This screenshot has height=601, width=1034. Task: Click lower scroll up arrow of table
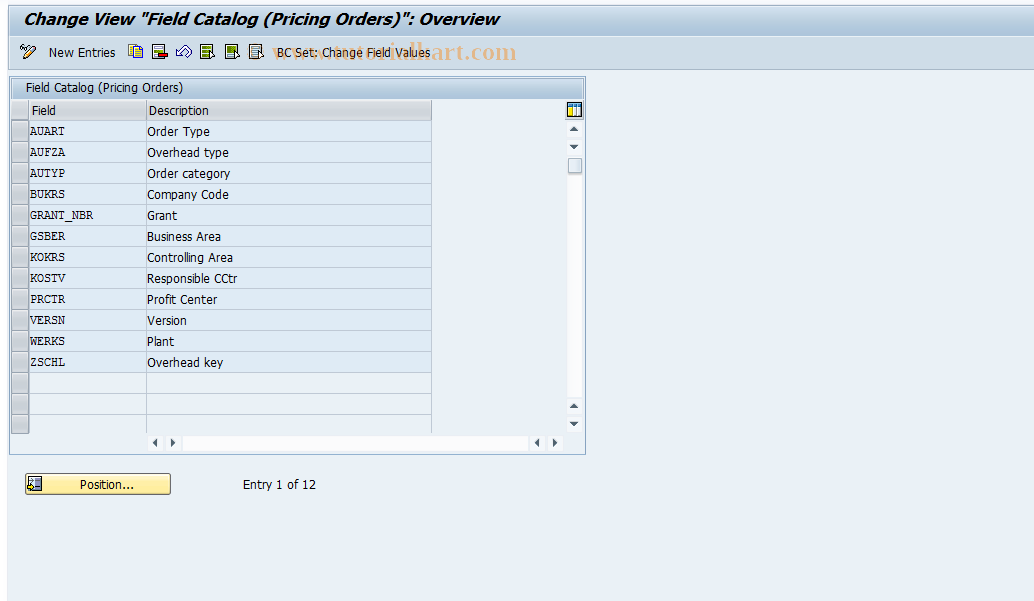574,406
